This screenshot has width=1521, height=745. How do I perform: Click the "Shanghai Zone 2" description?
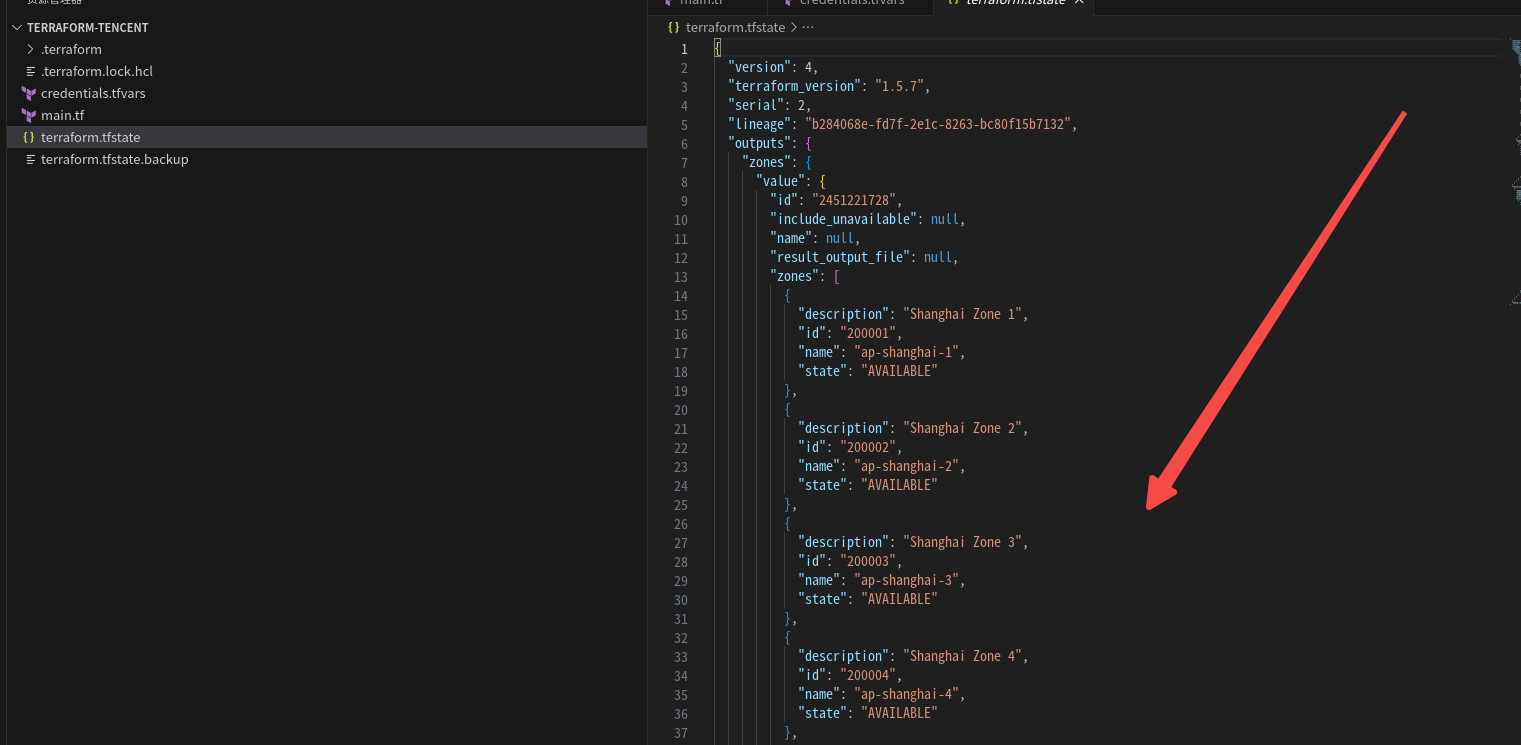(963, 429)
